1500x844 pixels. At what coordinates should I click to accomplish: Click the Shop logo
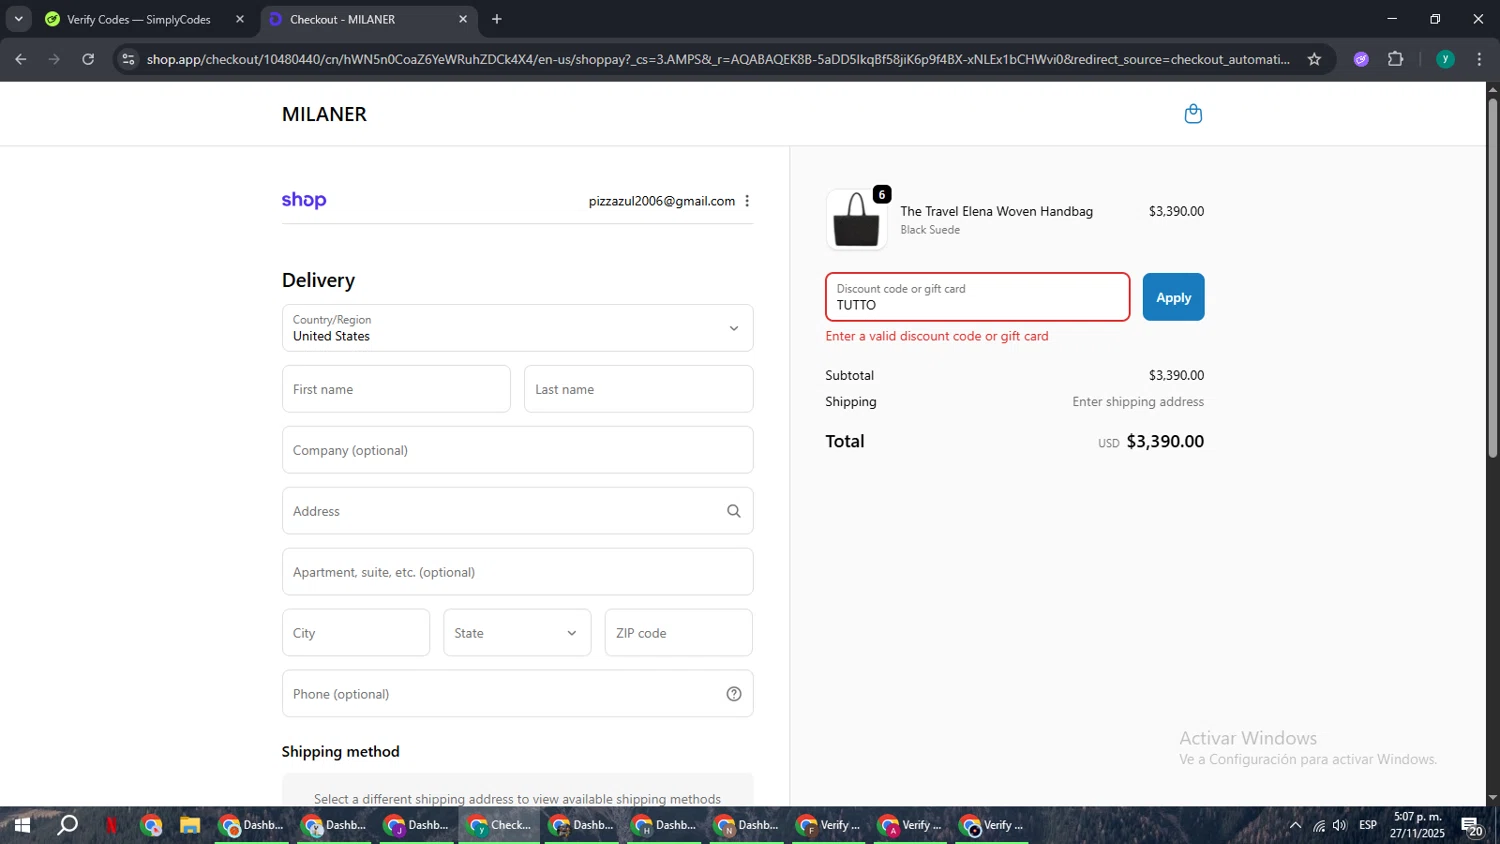click(304, 200)
